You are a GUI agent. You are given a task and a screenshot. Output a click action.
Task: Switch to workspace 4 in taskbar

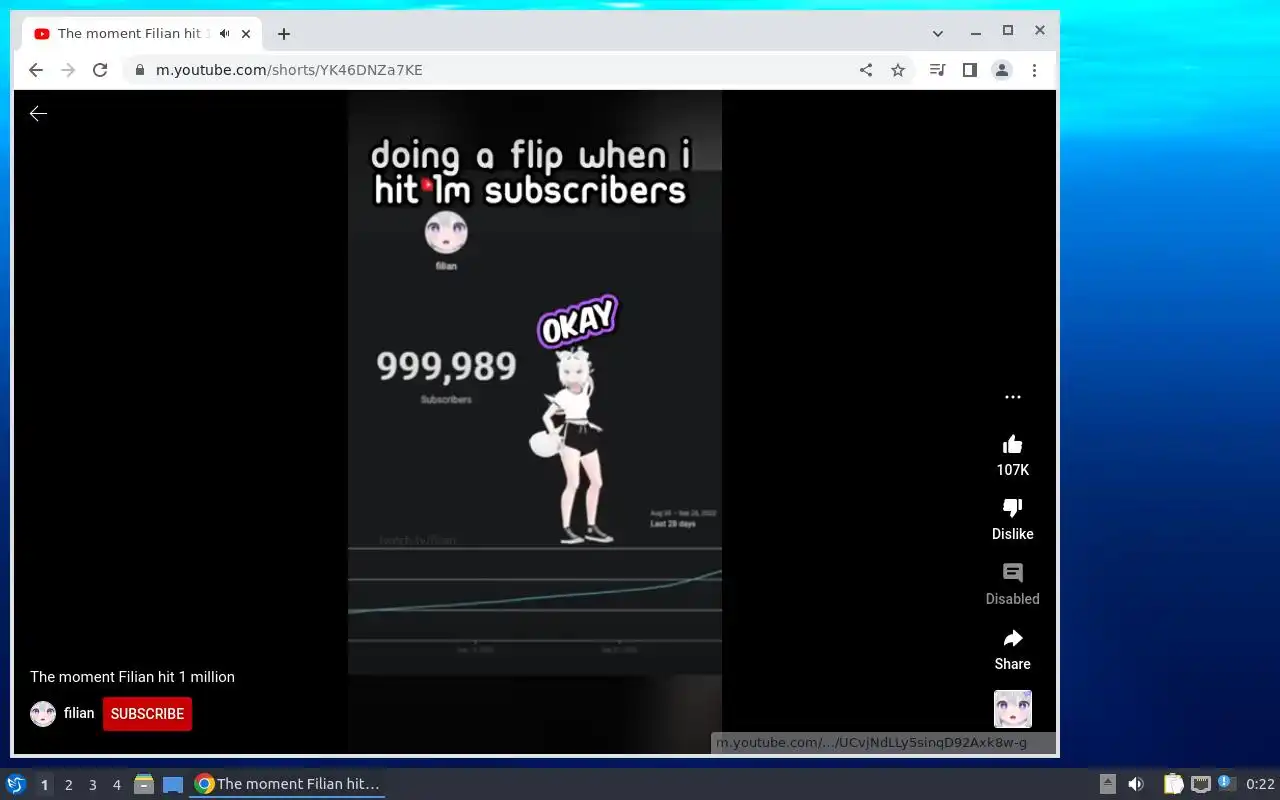(x=116, y=785)
